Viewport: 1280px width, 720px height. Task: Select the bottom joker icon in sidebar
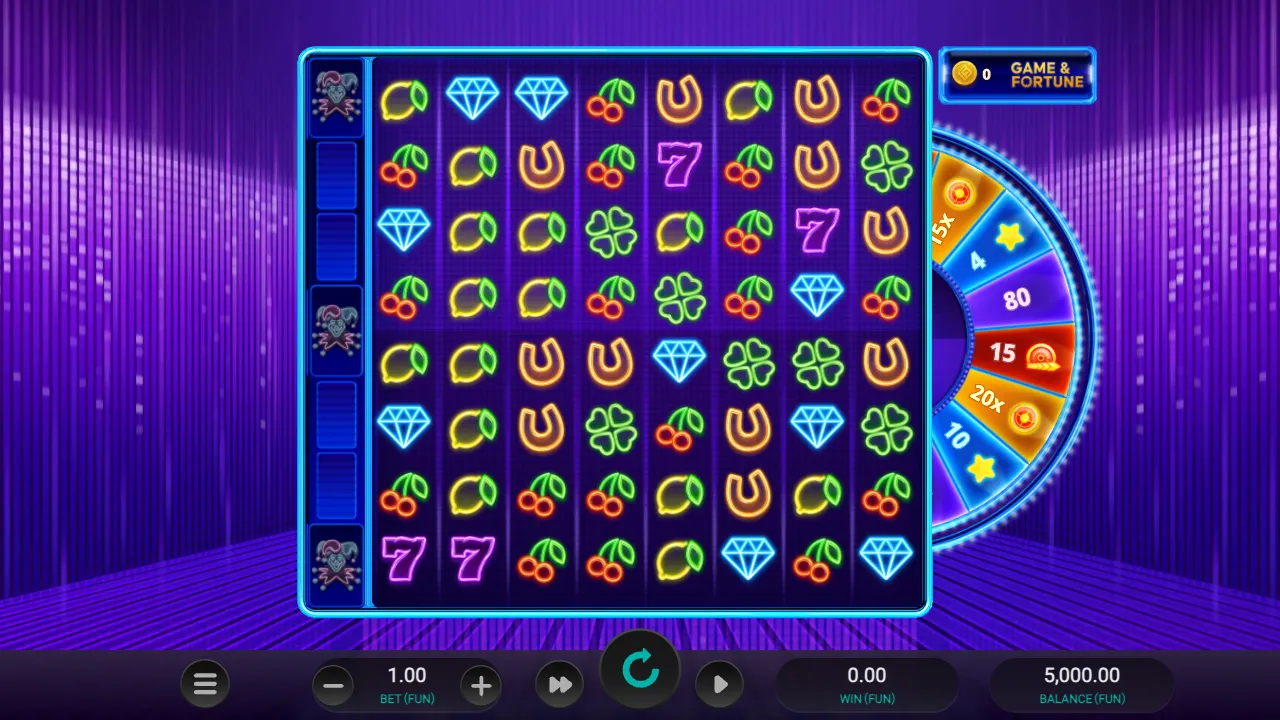[x=336, y=566]
